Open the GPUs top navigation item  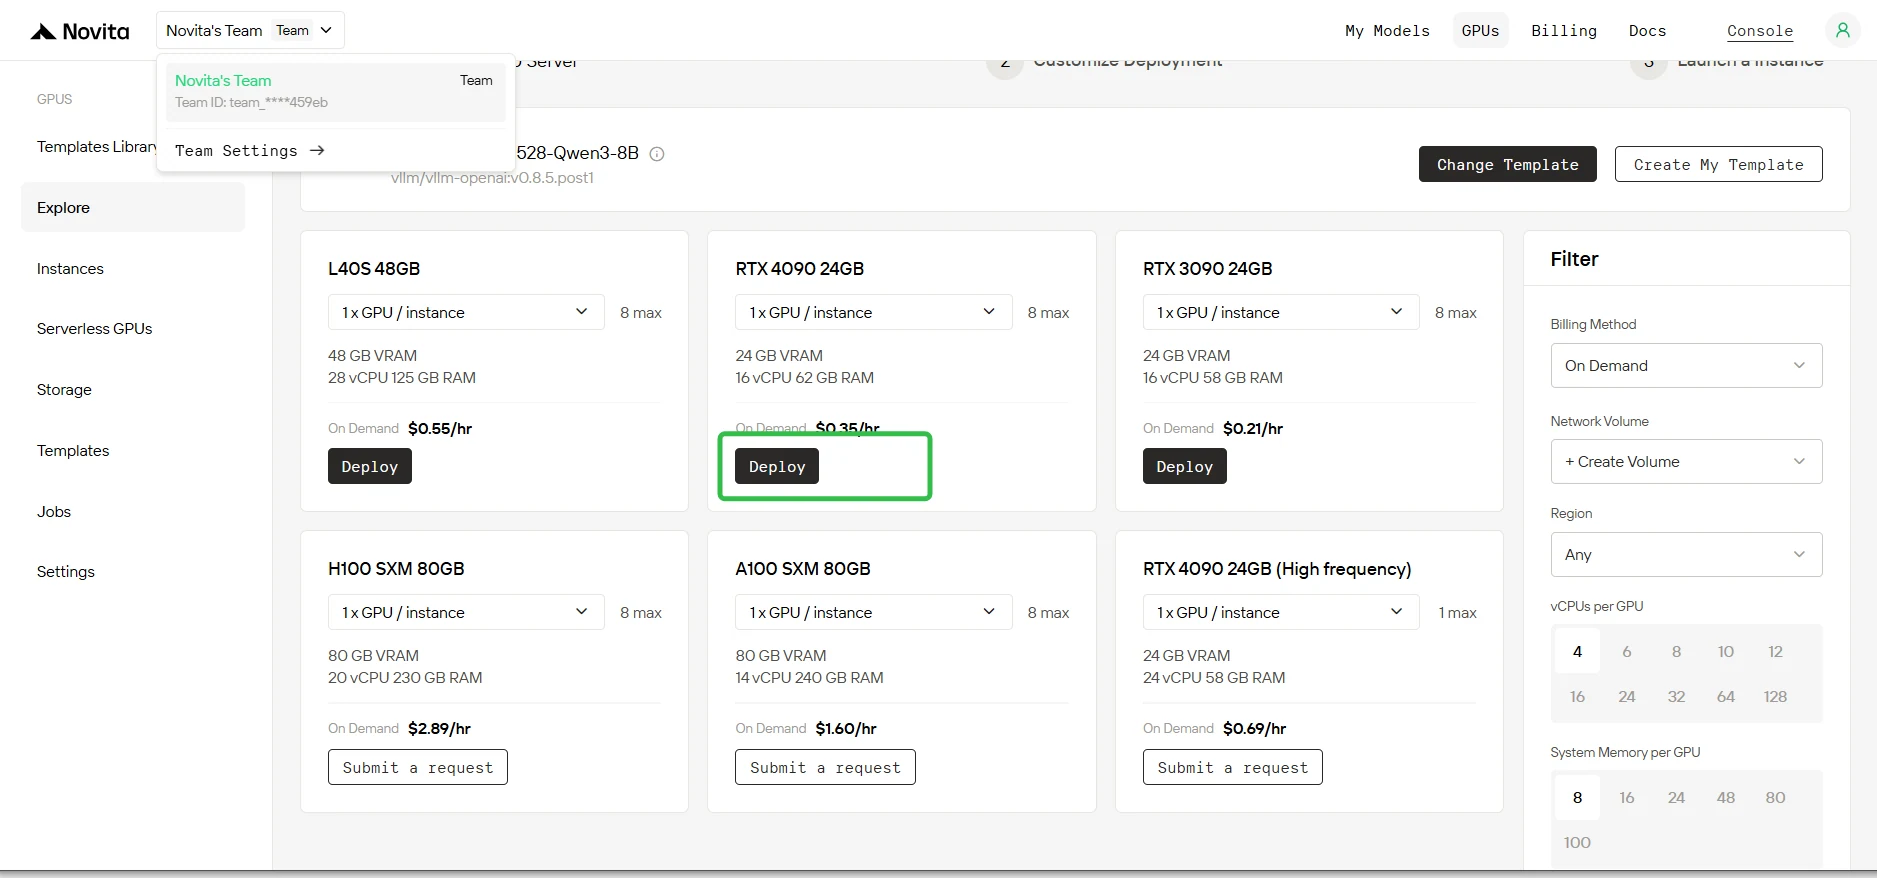coord(1480,31)
